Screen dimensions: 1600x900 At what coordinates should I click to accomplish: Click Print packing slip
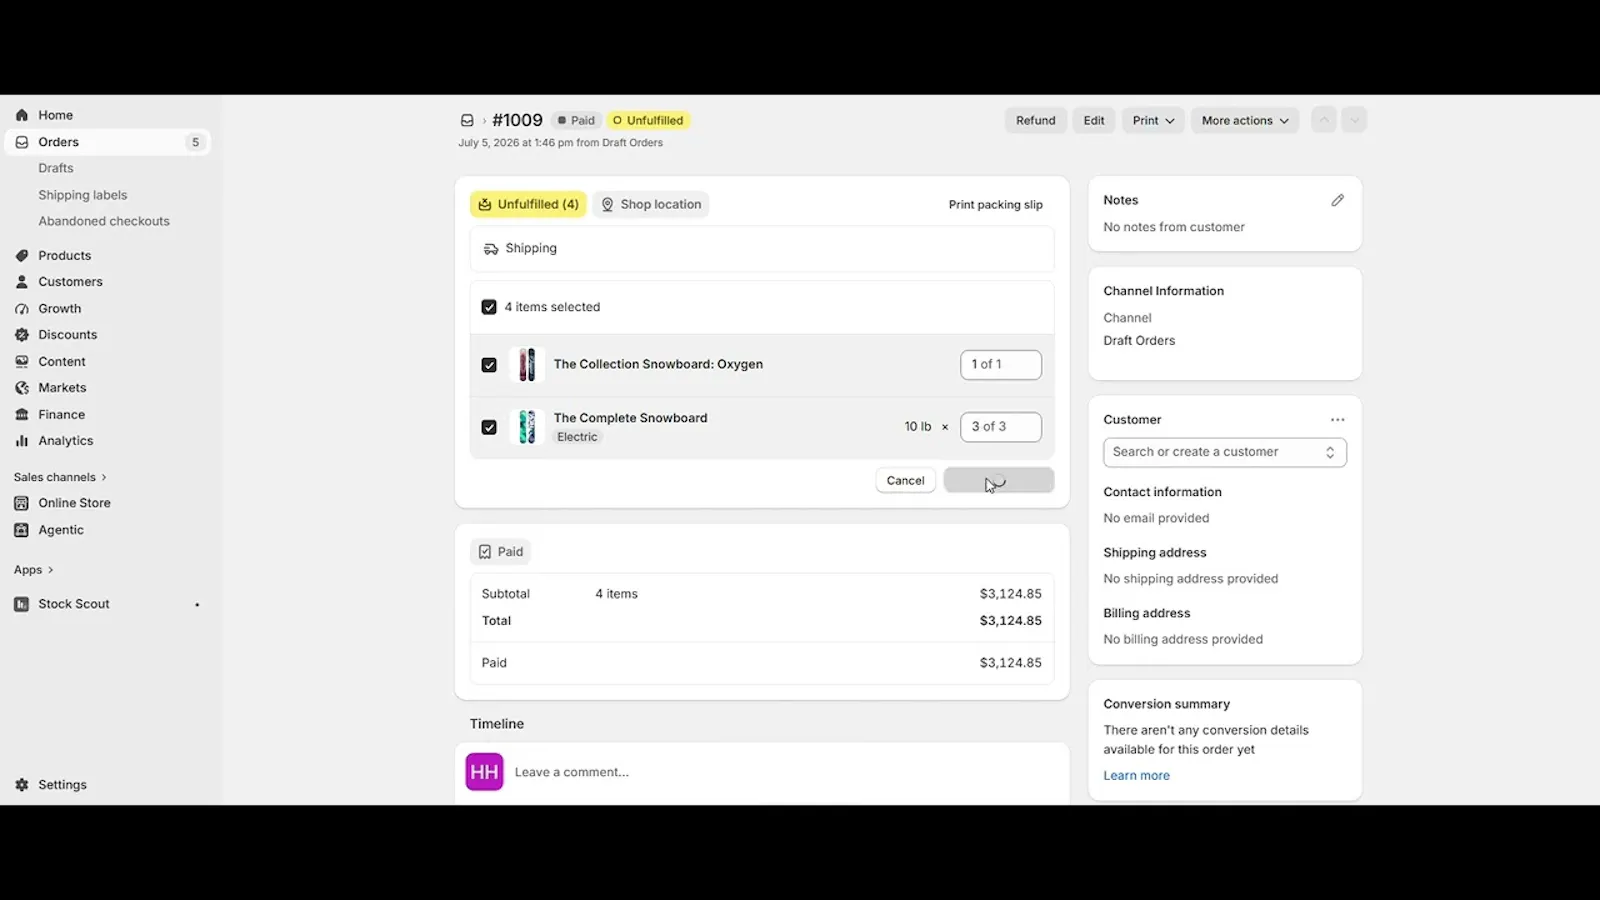click(x=996, y=205)
